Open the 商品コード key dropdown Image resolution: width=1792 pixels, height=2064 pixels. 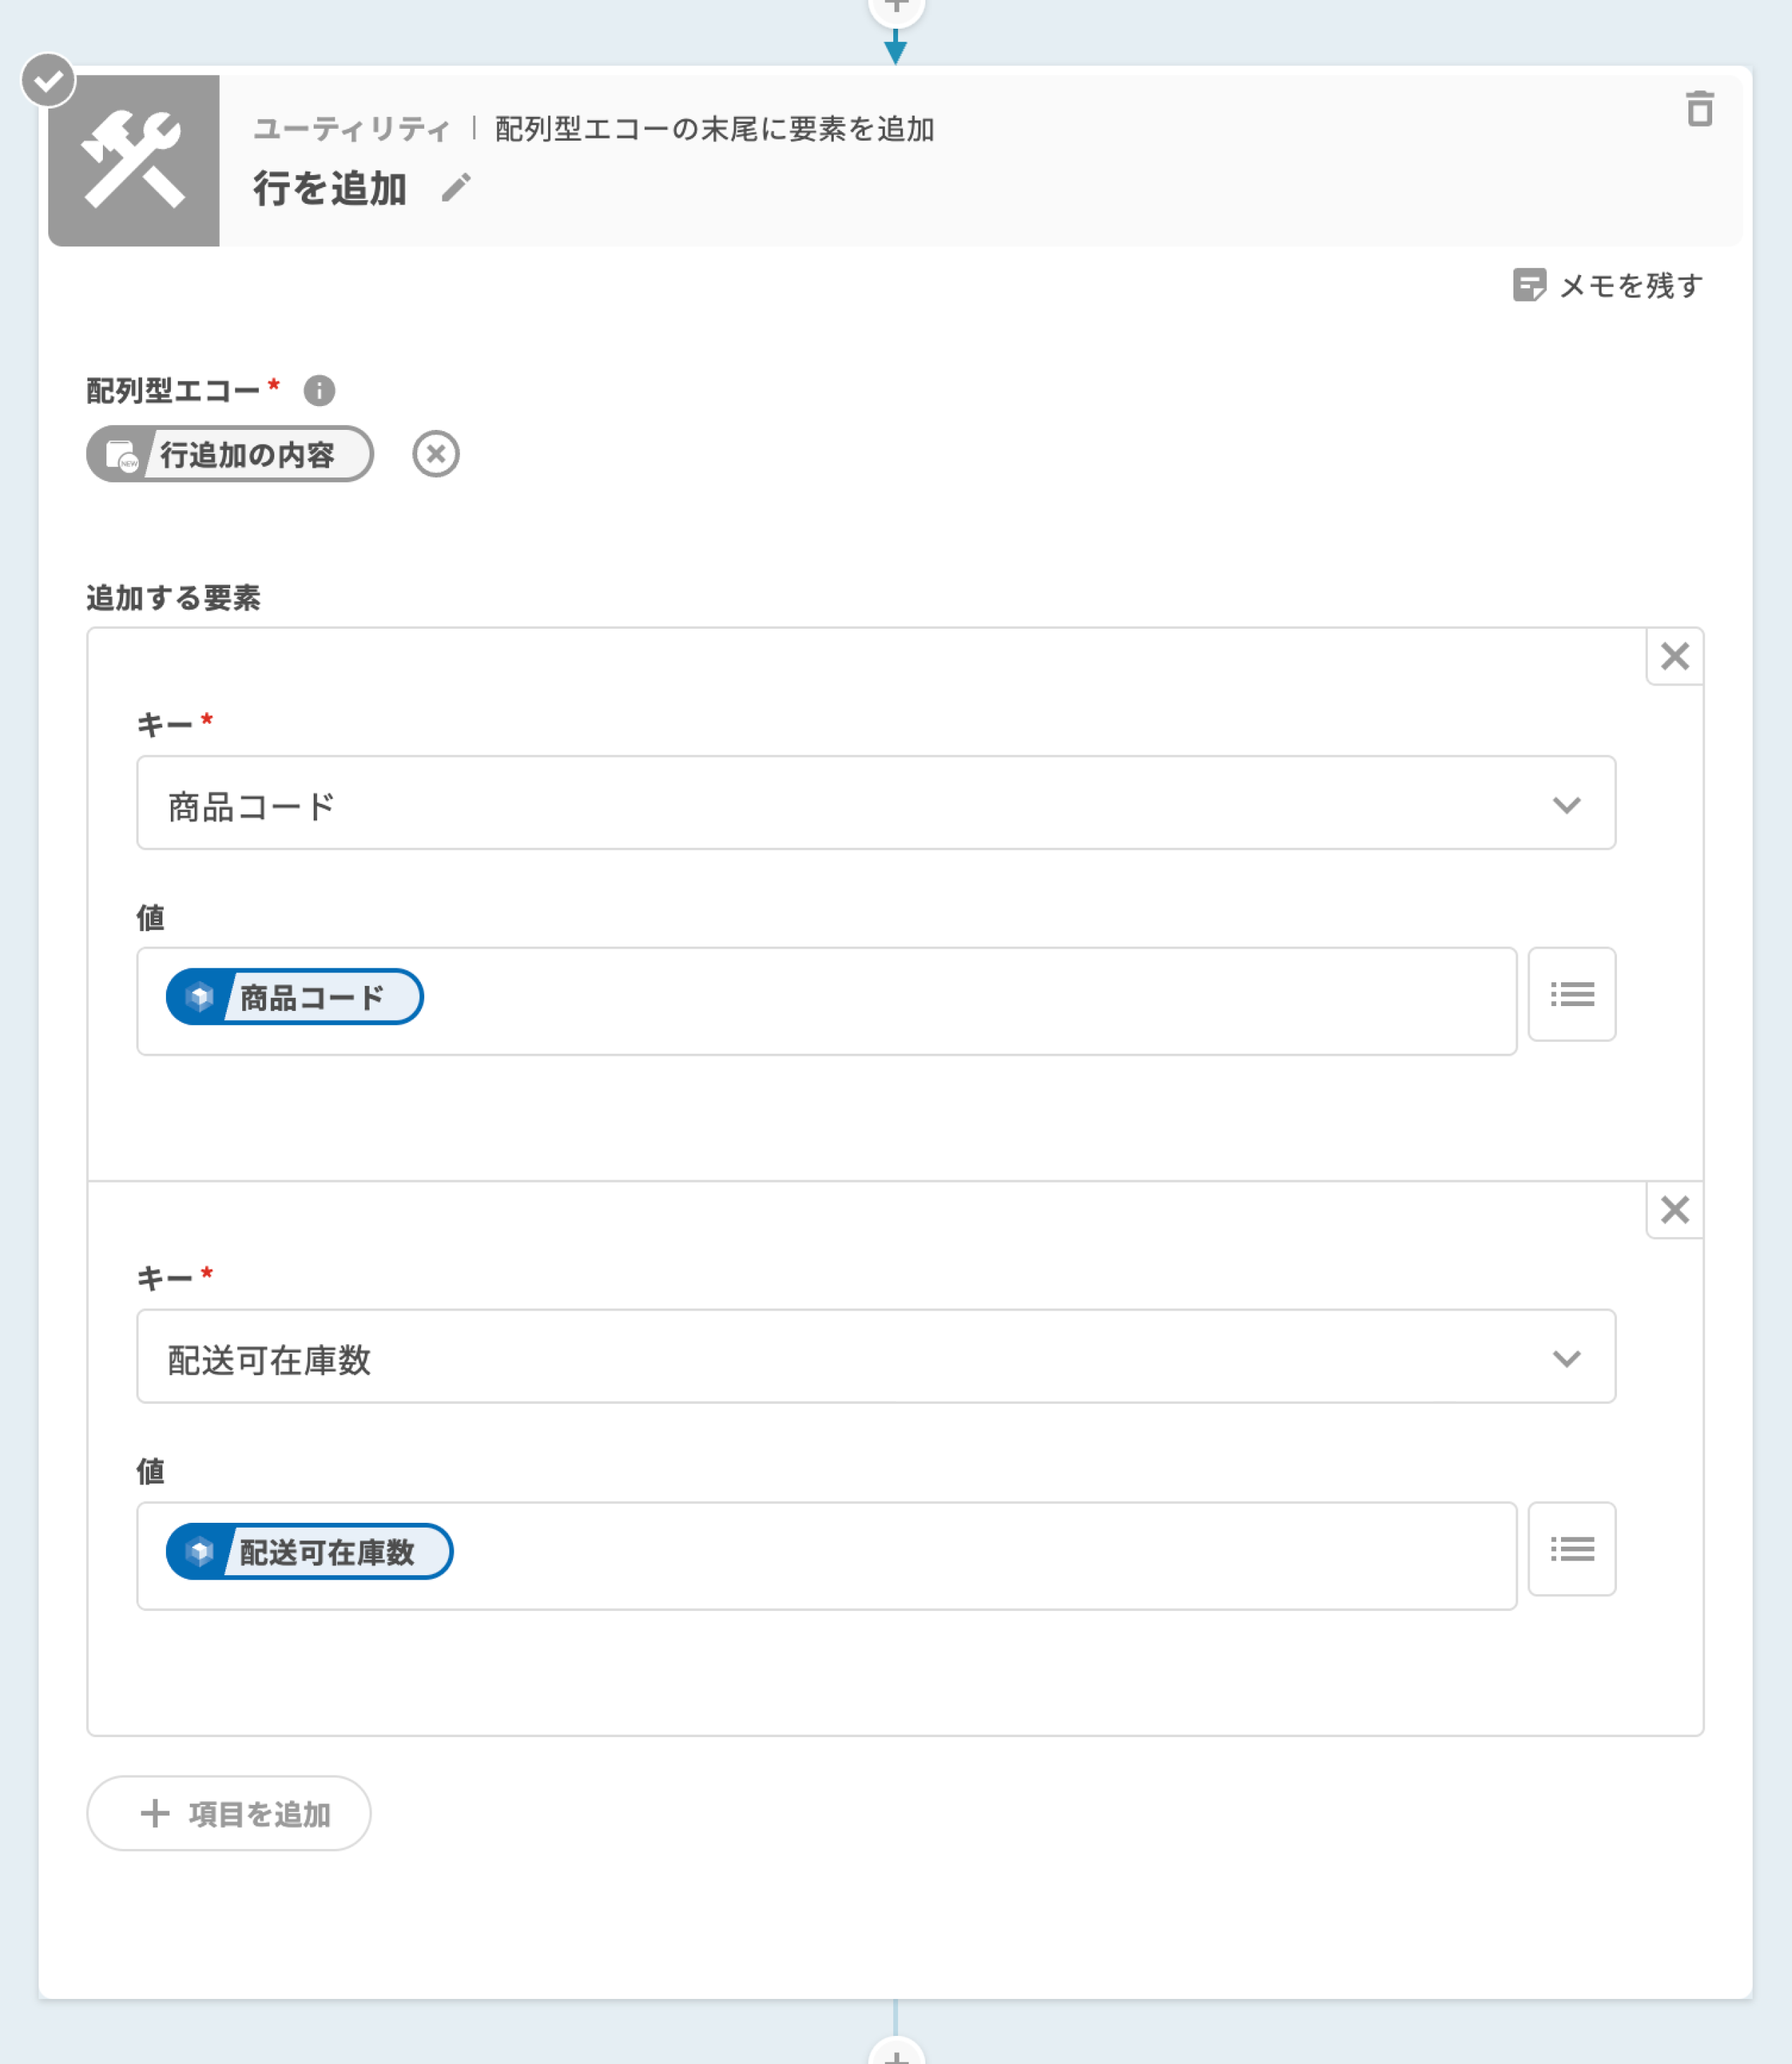pyautogui.click(x=875, y=803)
